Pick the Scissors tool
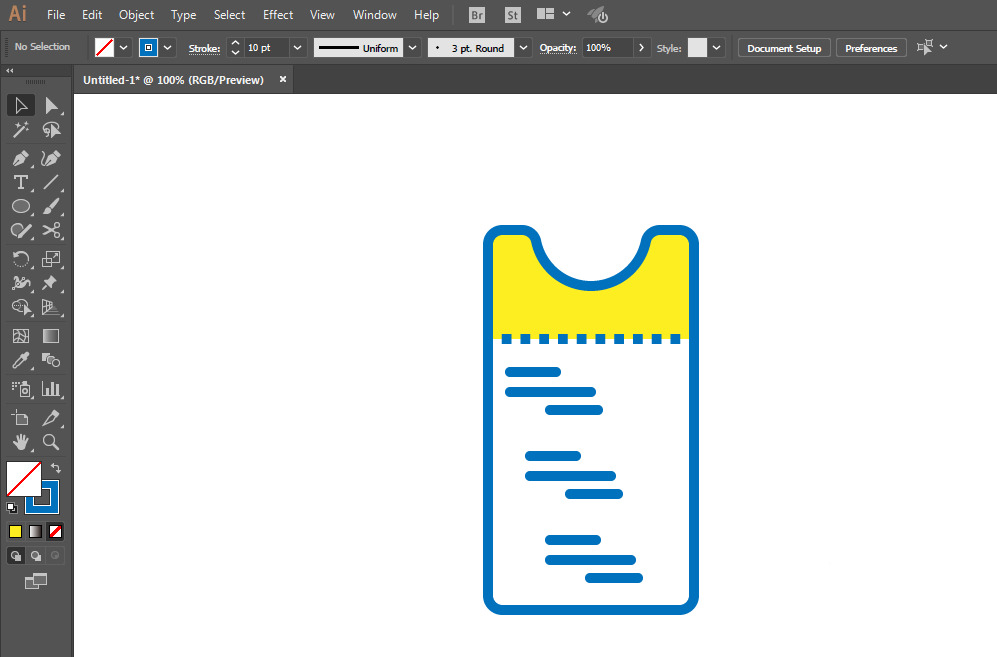Image resolution: width=997 pixels, height=657 pixels. click(x=51, y=230)
